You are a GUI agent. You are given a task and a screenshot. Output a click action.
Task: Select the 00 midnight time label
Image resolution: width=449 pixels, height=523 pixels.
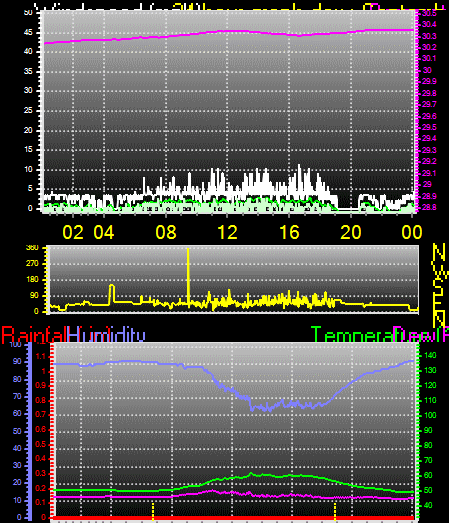[x=412, y=232]
